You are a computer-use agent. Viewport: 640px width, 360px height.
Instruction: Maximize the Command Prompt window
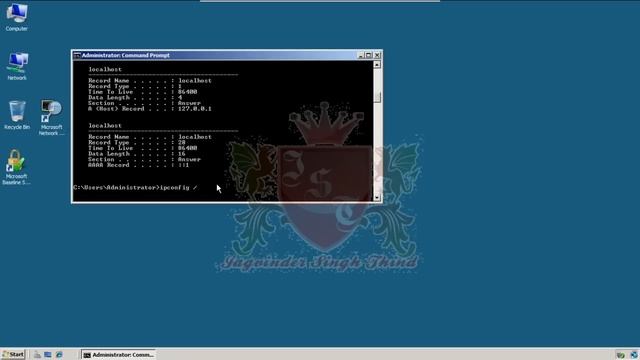point(369,55)
